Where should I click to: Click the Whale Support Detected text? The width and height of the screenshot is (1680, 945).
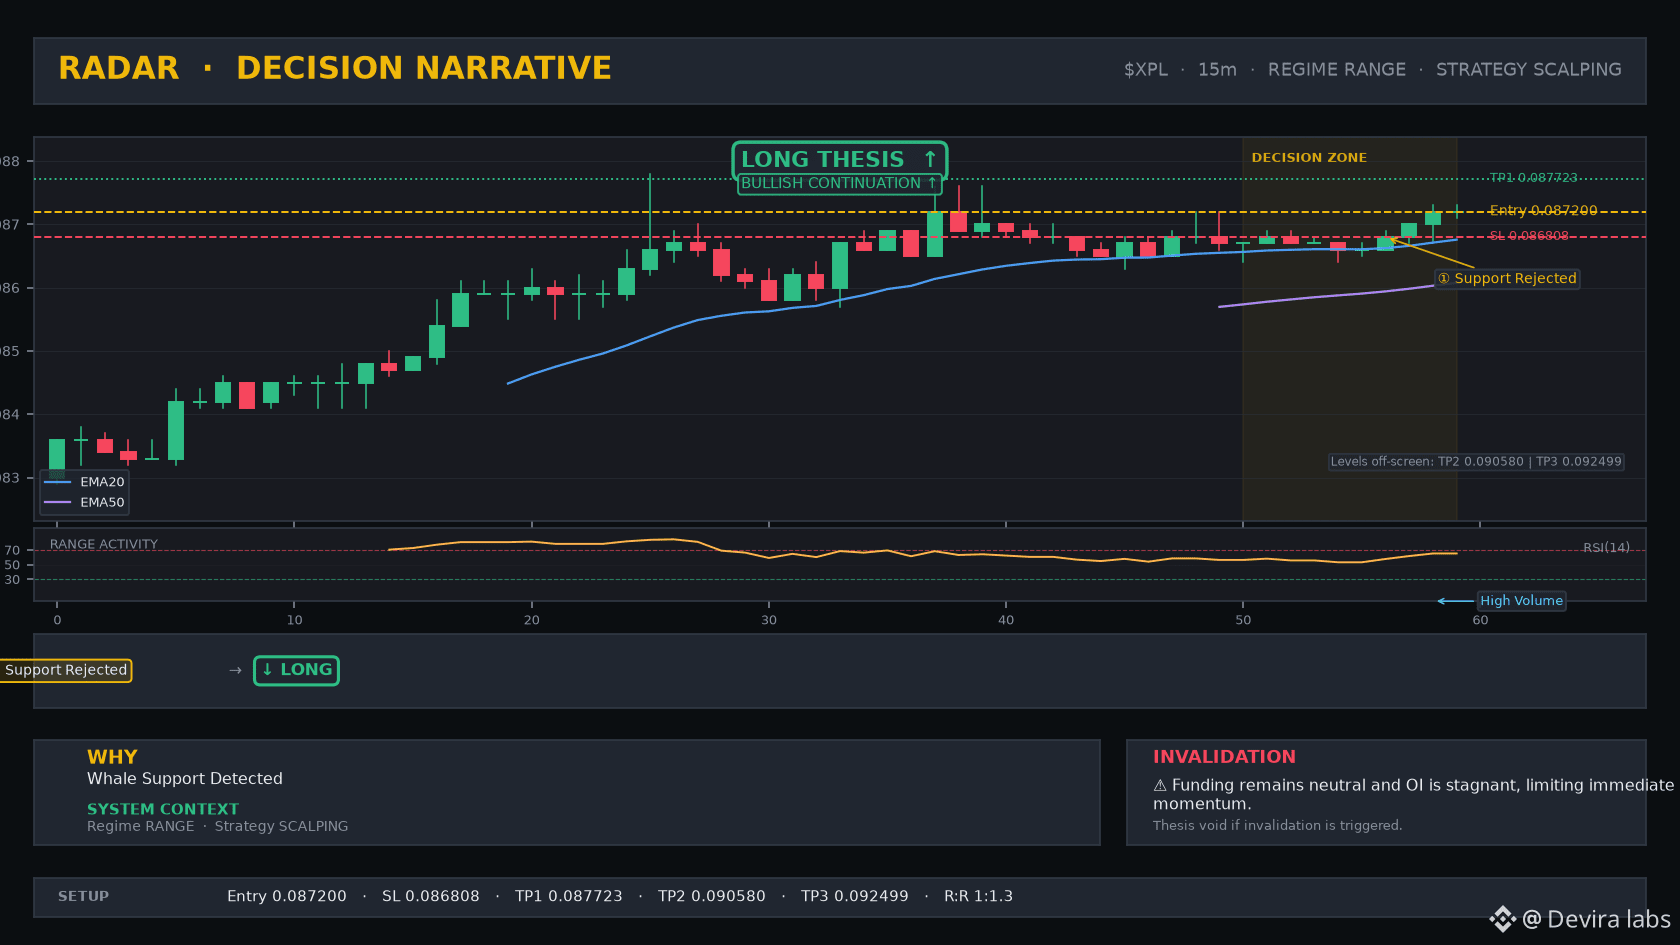(x=185, y=779)
